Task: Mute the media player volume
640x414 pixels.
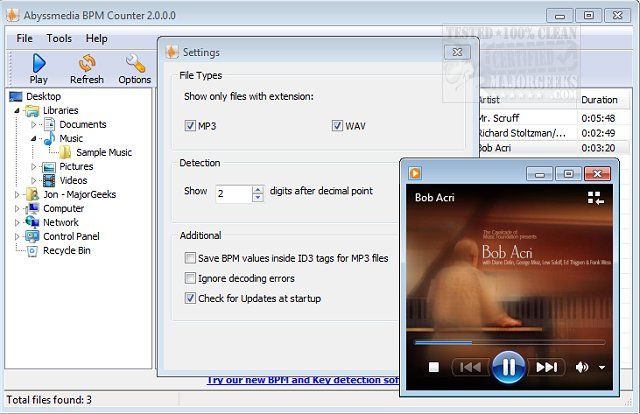Action: point(581,367)
